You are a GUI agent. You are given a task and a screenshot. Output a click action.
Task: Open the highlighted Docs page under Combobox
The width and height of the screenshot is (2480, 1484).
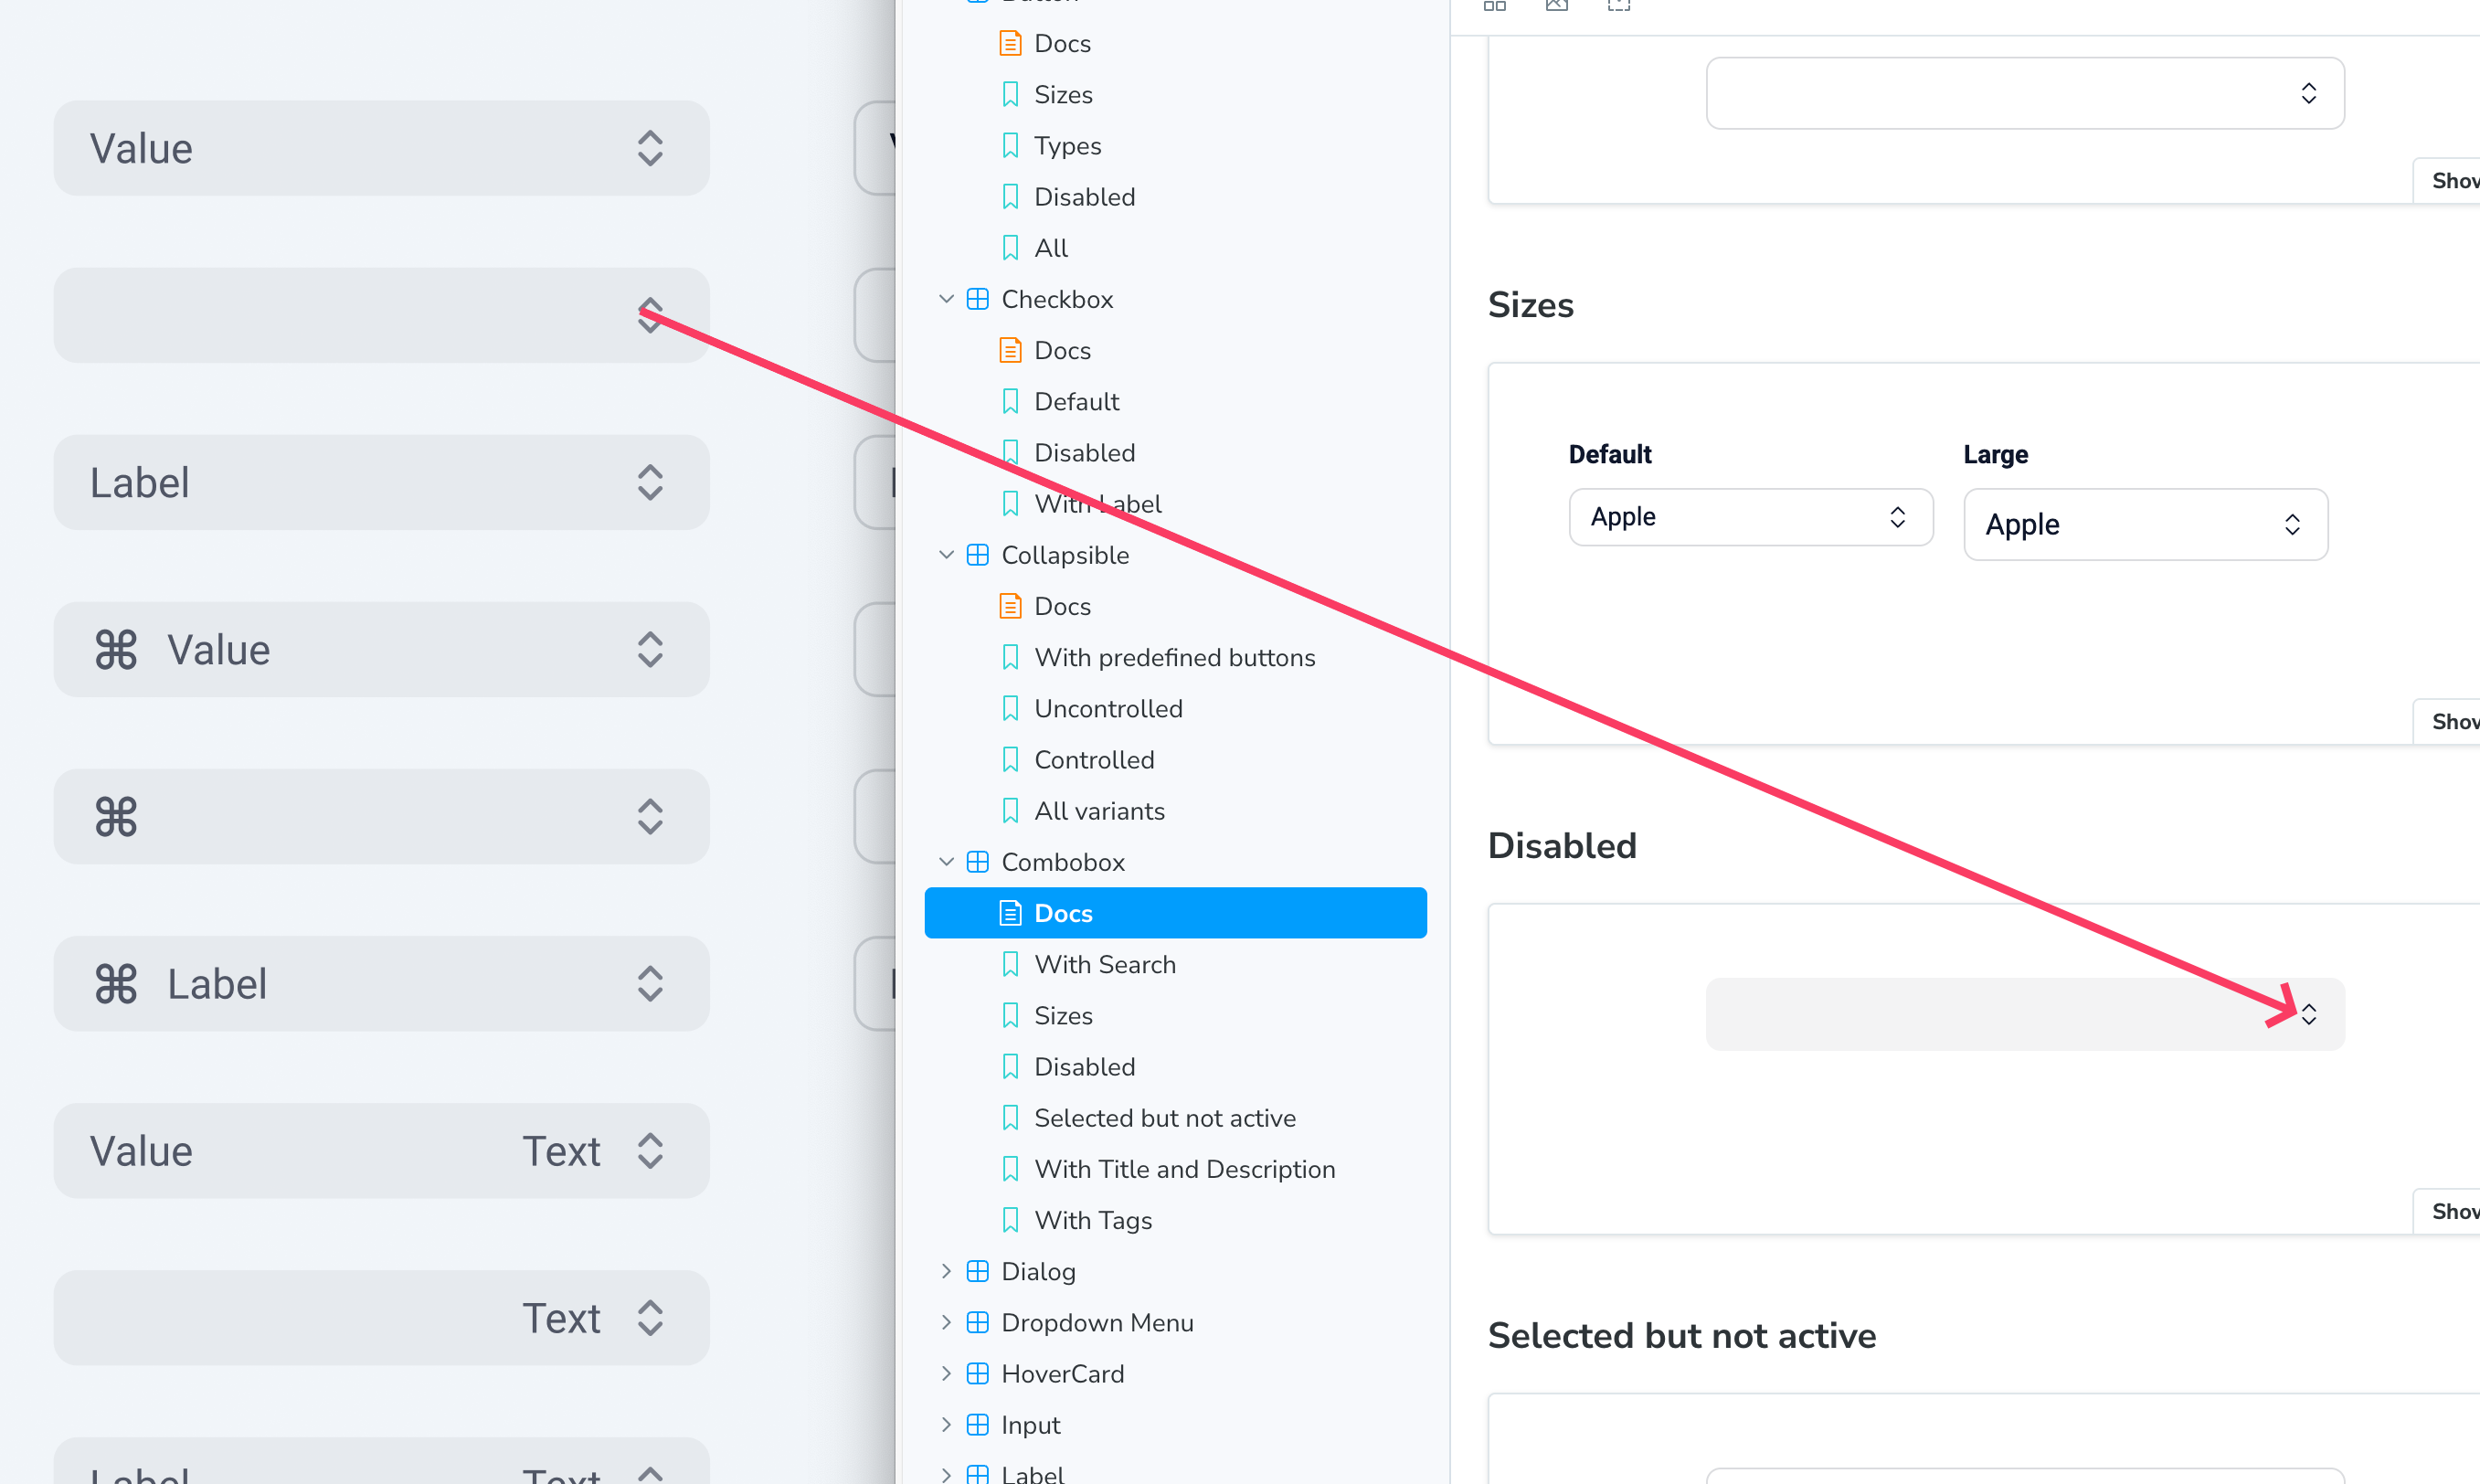coord(1175,912)
